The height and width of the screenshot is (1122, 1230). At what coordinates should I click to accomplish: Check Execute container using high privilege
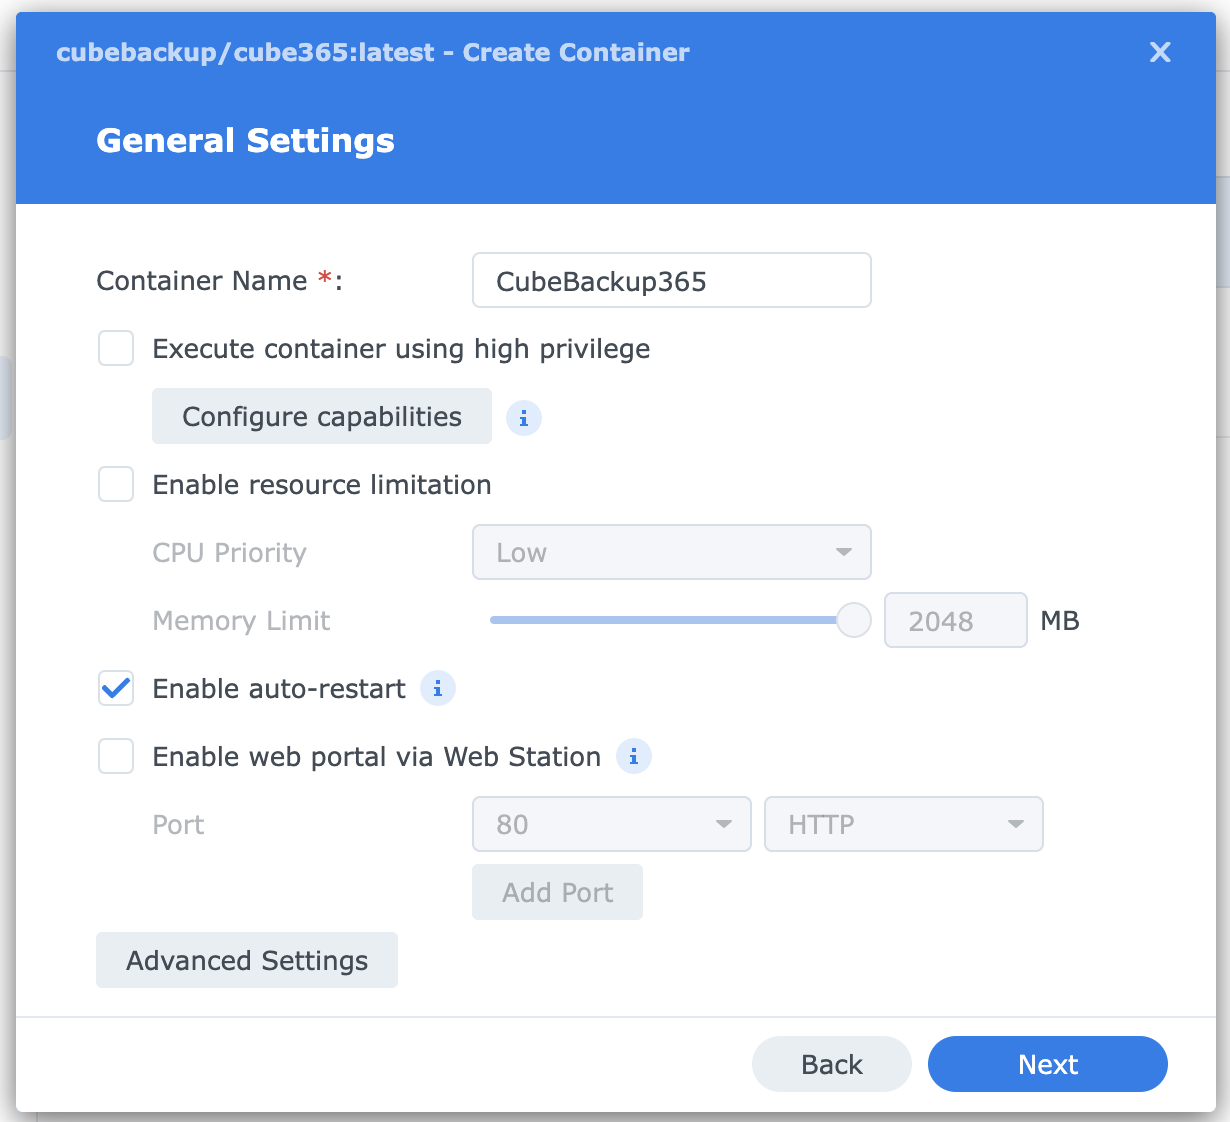116,348
